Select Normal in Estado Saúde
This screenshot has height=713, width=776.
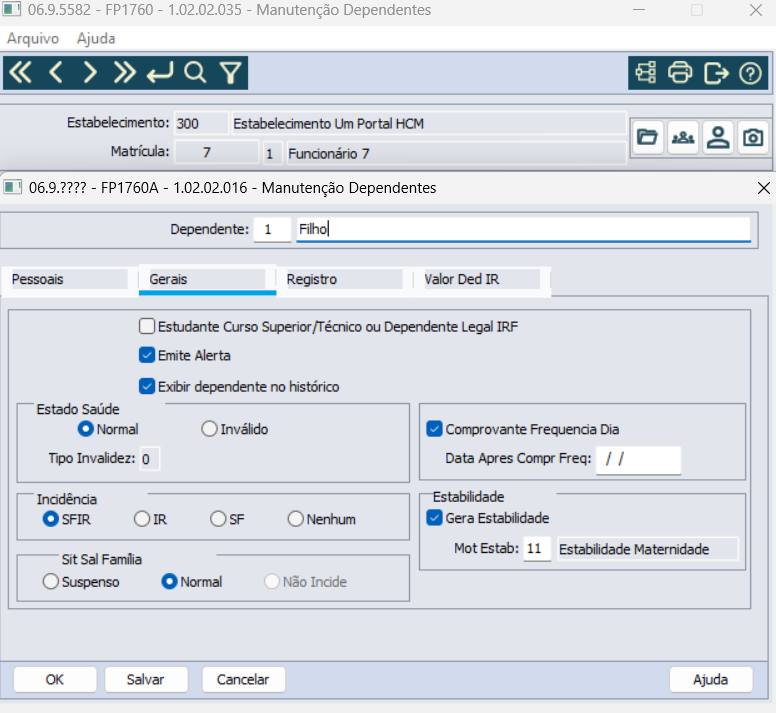[86, 429]
